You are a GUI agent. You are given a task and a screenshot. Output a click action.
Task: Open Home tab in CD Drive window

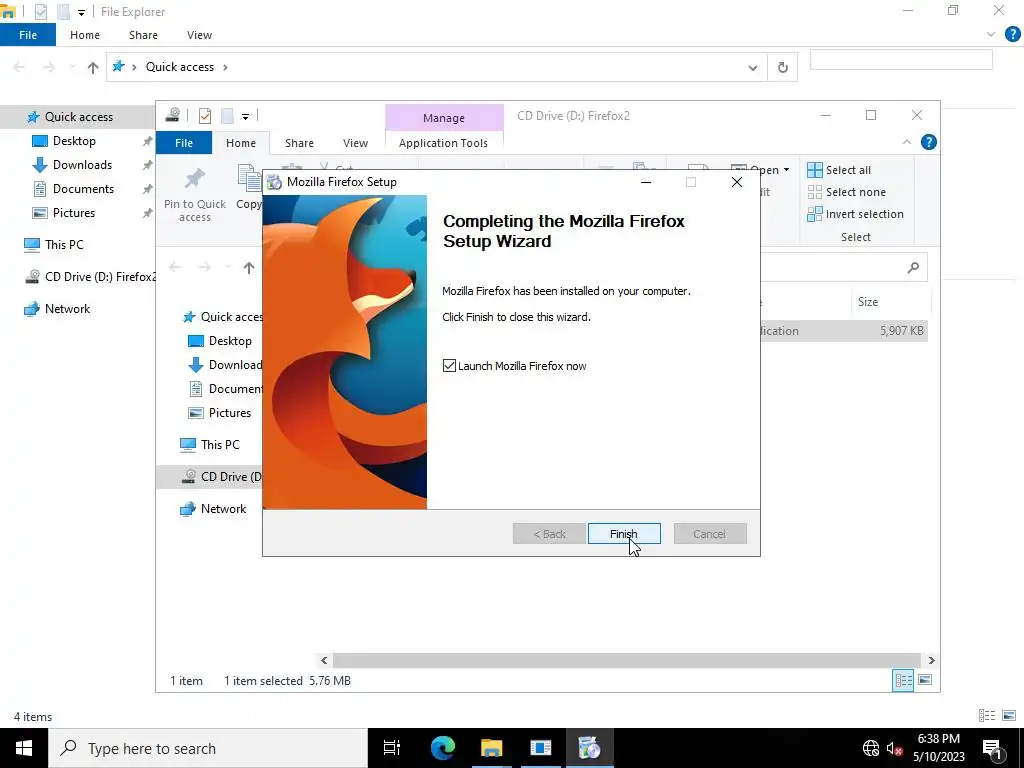(x=241, y=143)
